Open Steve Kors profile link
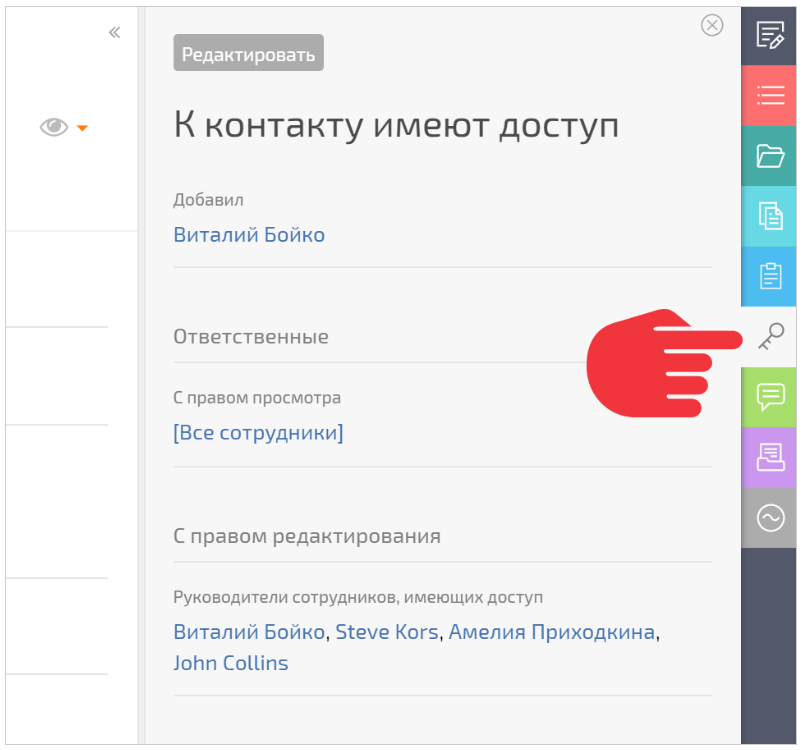Viewport: 802px width, 750px height. 386,632
